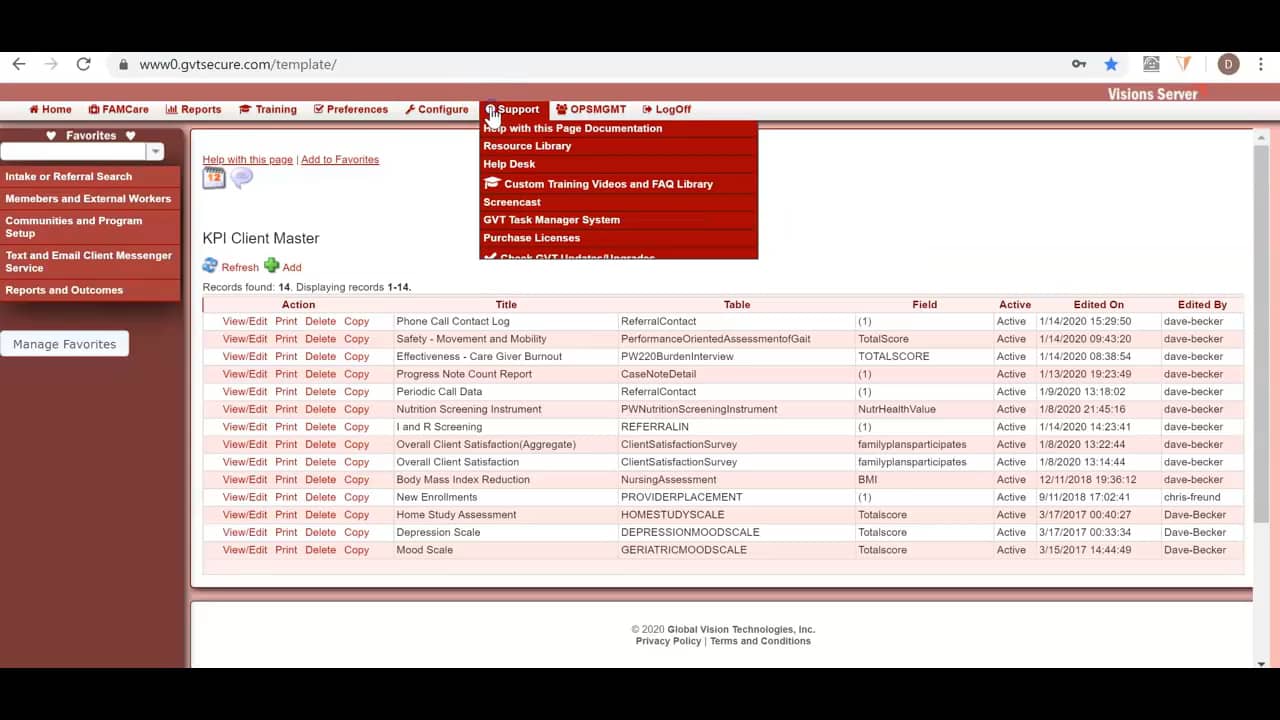1280x720 pixels.
Task: Copy the Mood Scale row
Action: (x=357, y=550)
